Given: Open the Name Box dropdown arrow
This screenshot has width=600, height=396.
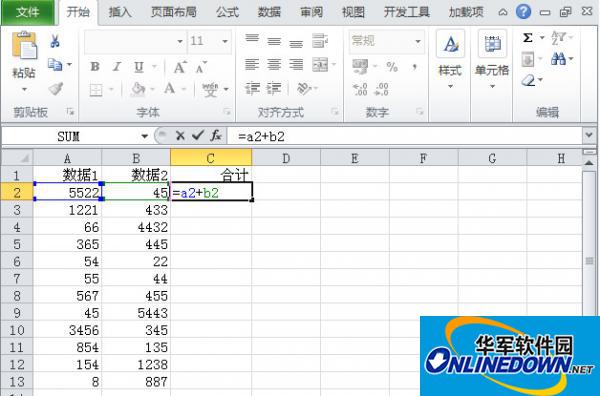Looking at the screenshot, I should coord(144,136).
